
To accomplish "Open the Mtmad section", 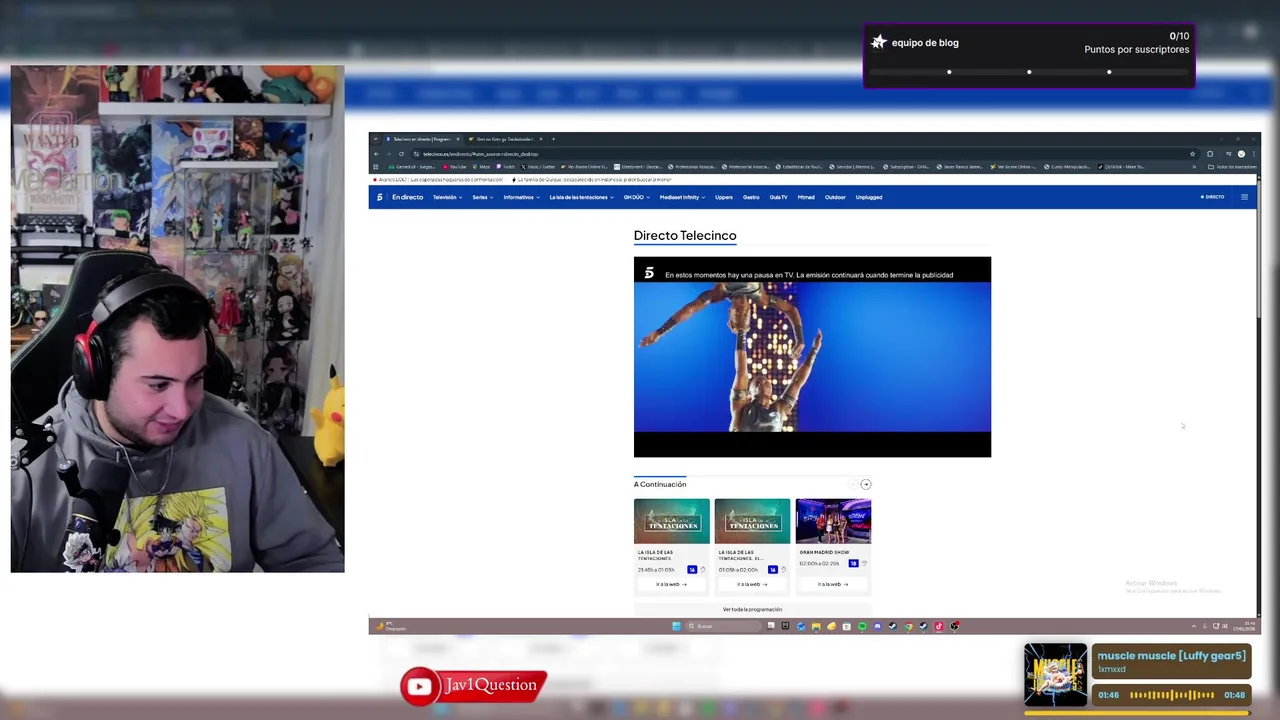I will [806, 197].
